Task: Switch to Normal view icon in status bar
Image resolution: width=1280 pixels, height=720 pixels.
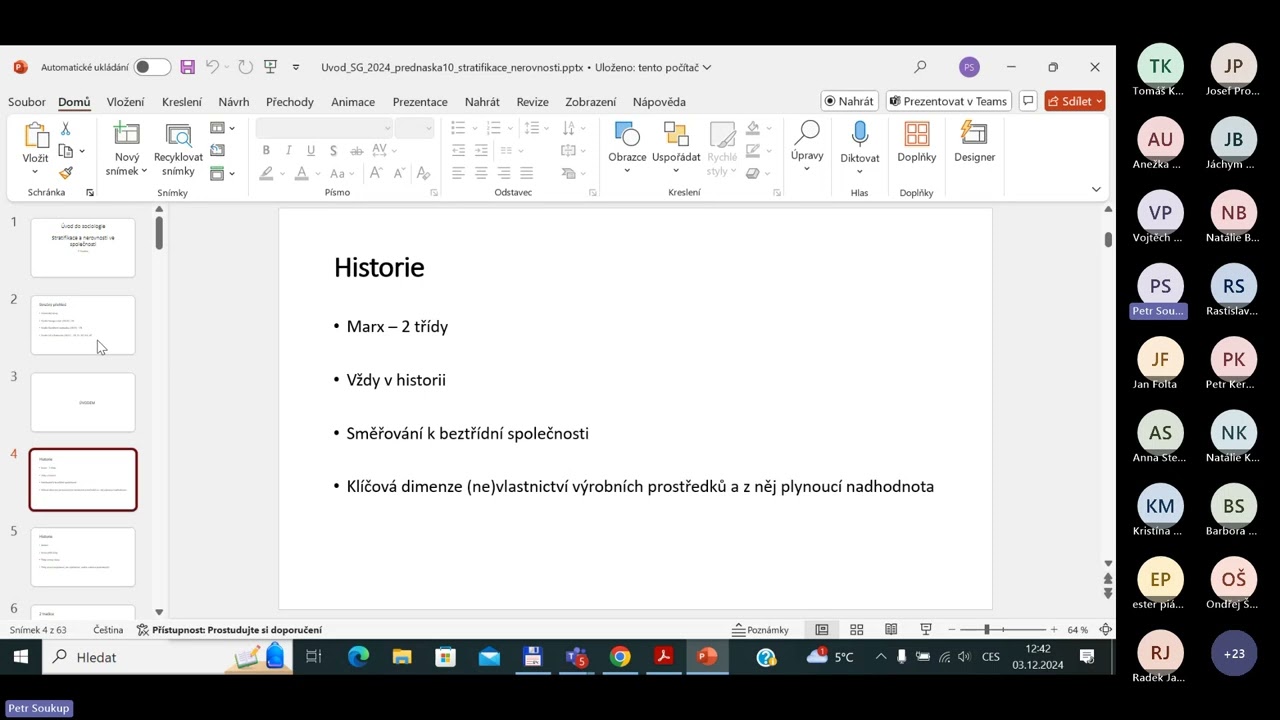Action: click(x=822, y=630)
